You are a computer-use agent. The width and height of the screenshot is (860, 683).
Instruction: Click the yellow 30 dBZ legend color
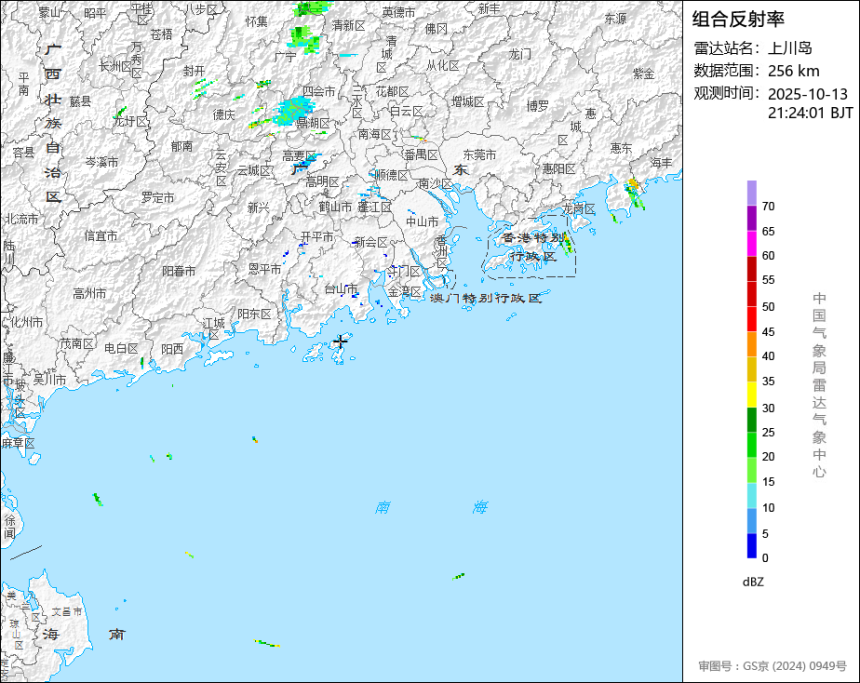[751, 395]
